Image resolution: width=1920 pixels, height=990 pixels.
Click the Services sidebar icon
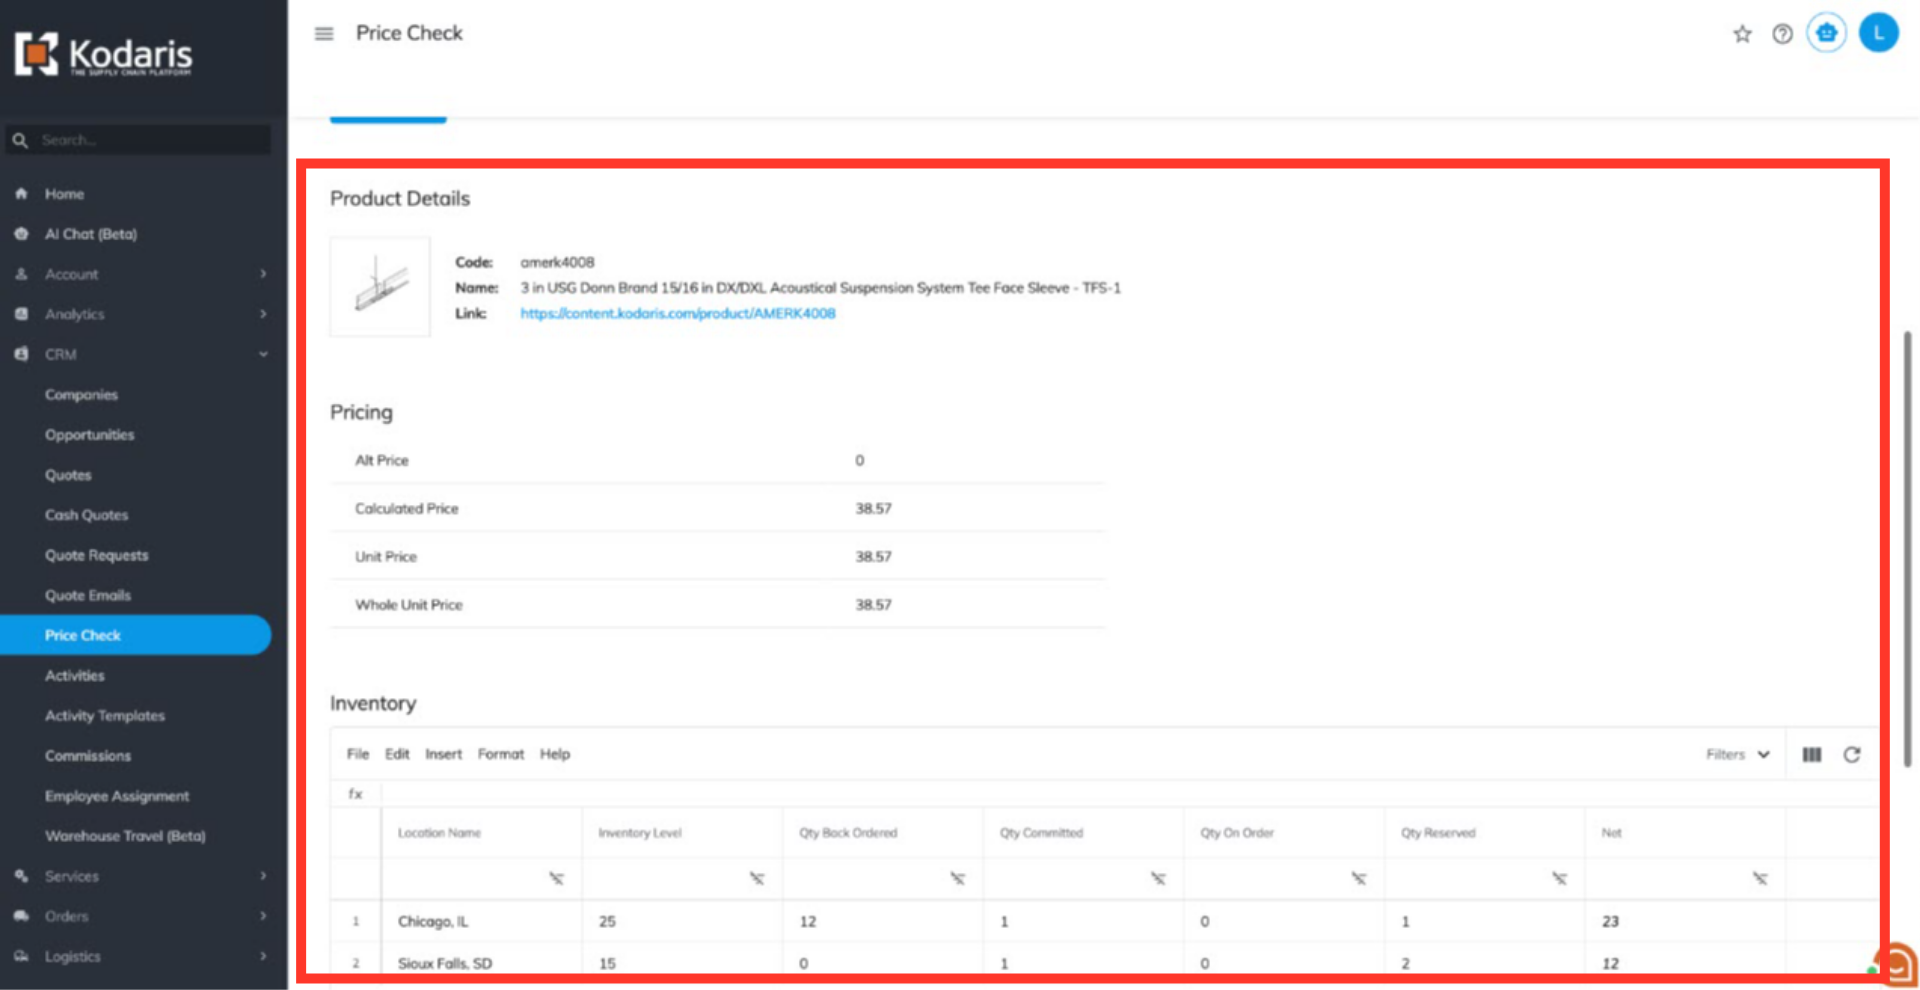21,875
